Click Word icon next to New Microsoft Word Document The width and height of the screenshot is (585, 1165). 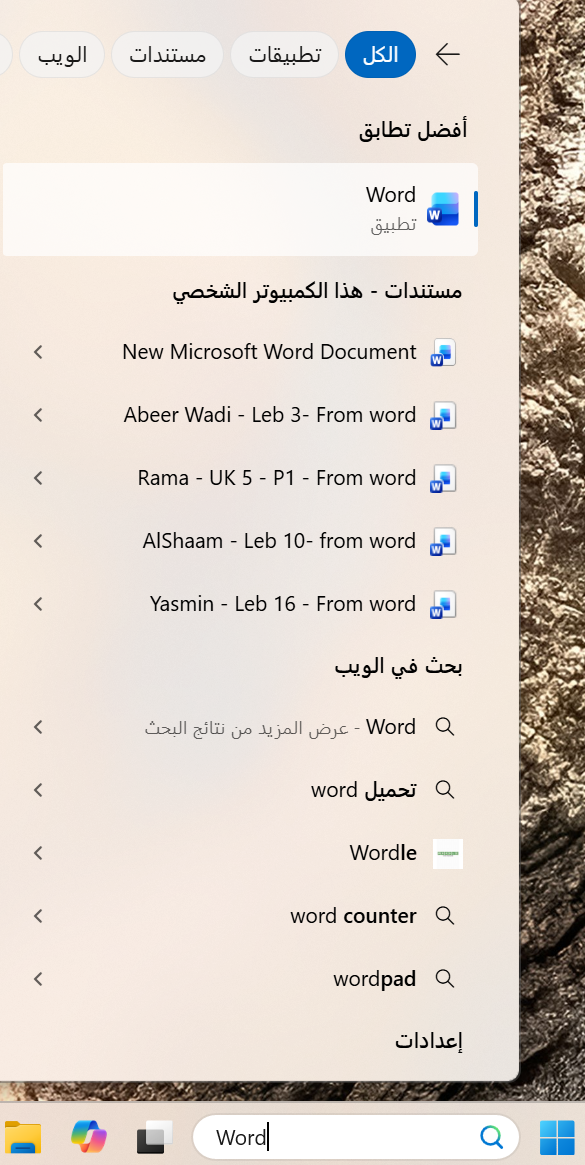point(444,352)
